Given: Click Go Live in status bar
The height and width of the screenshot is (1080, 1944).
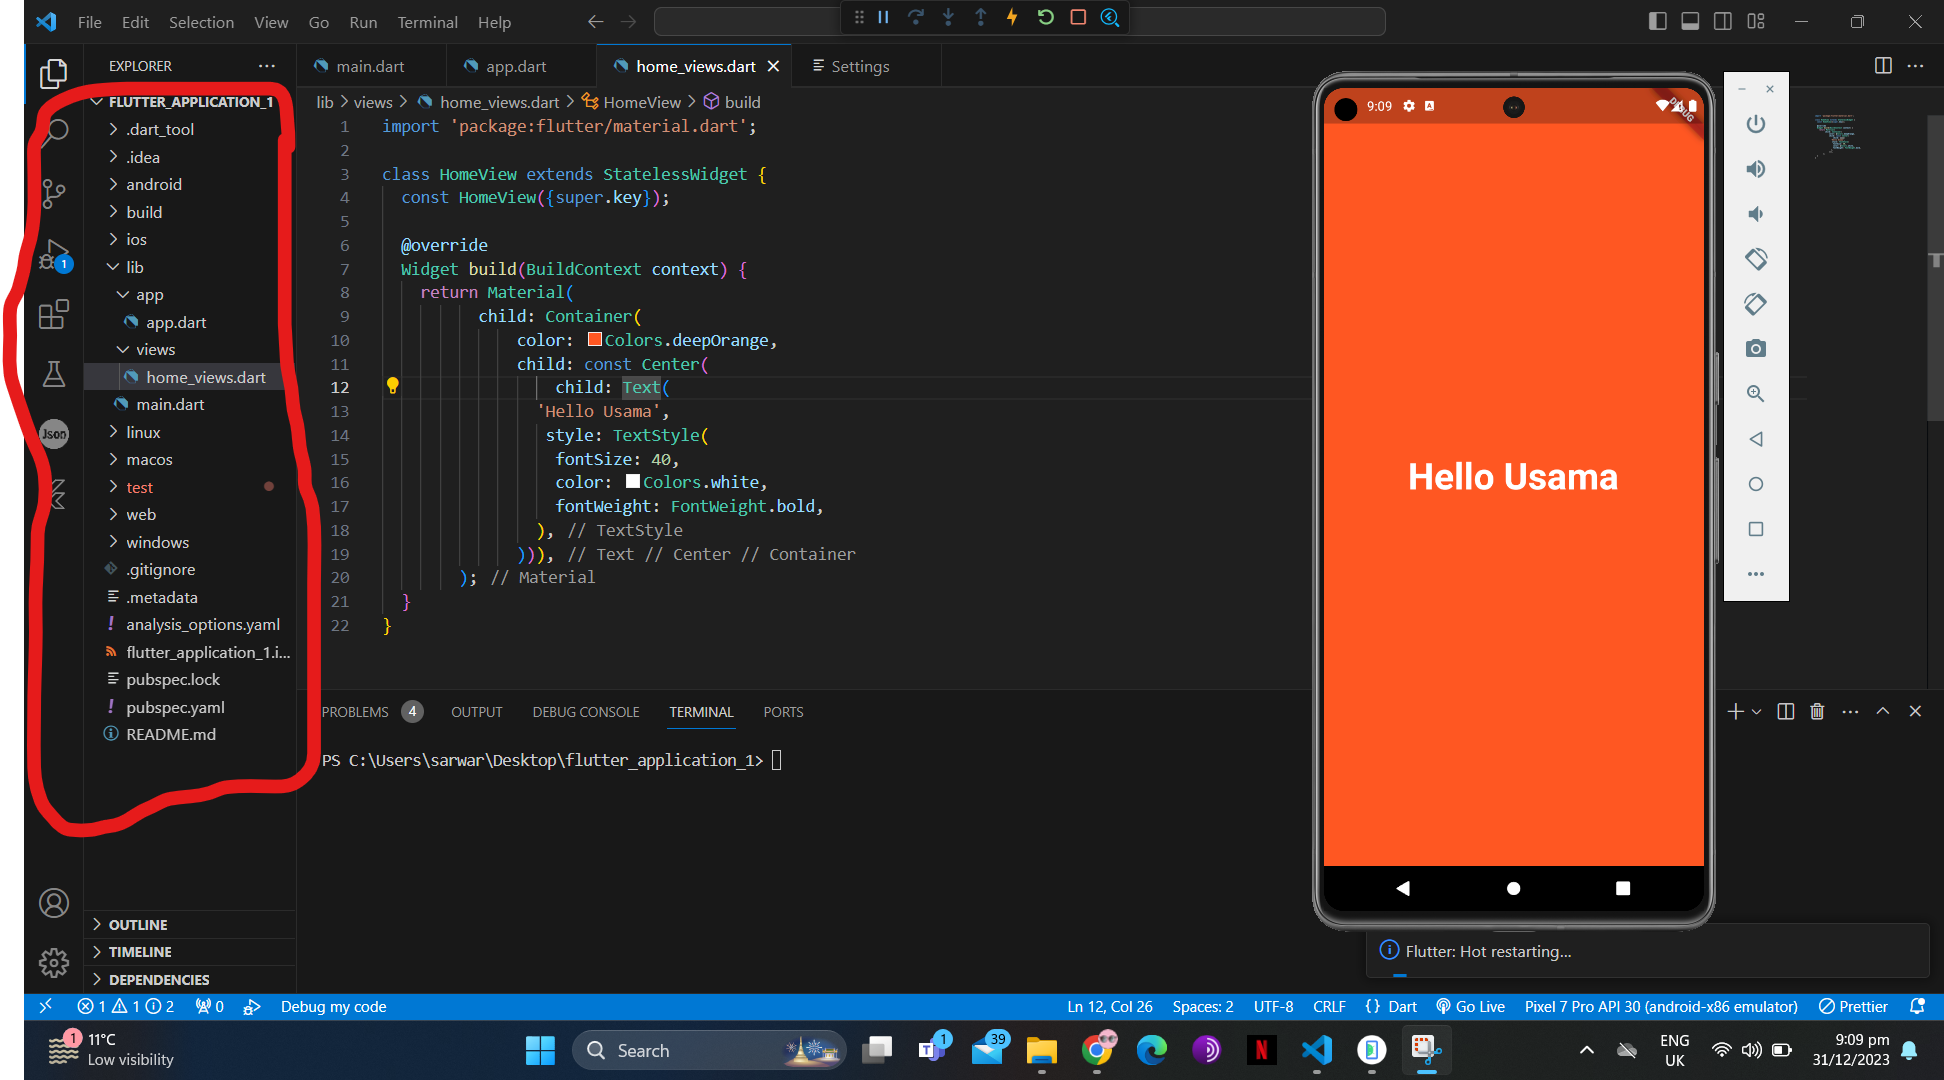Looking at the screenshot, I should coord(1470,1006).
